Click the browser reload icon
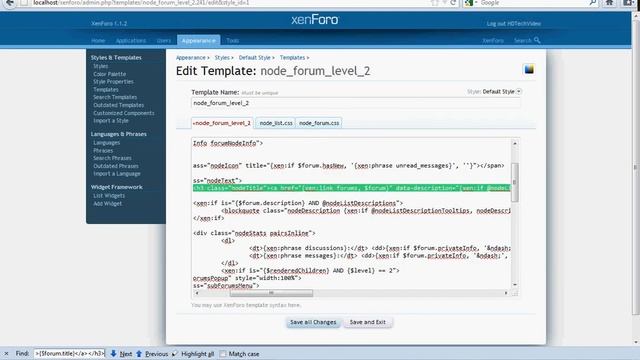Image resolution: width=640 pixels, height=360 pixels. click(x=453, y=2)
